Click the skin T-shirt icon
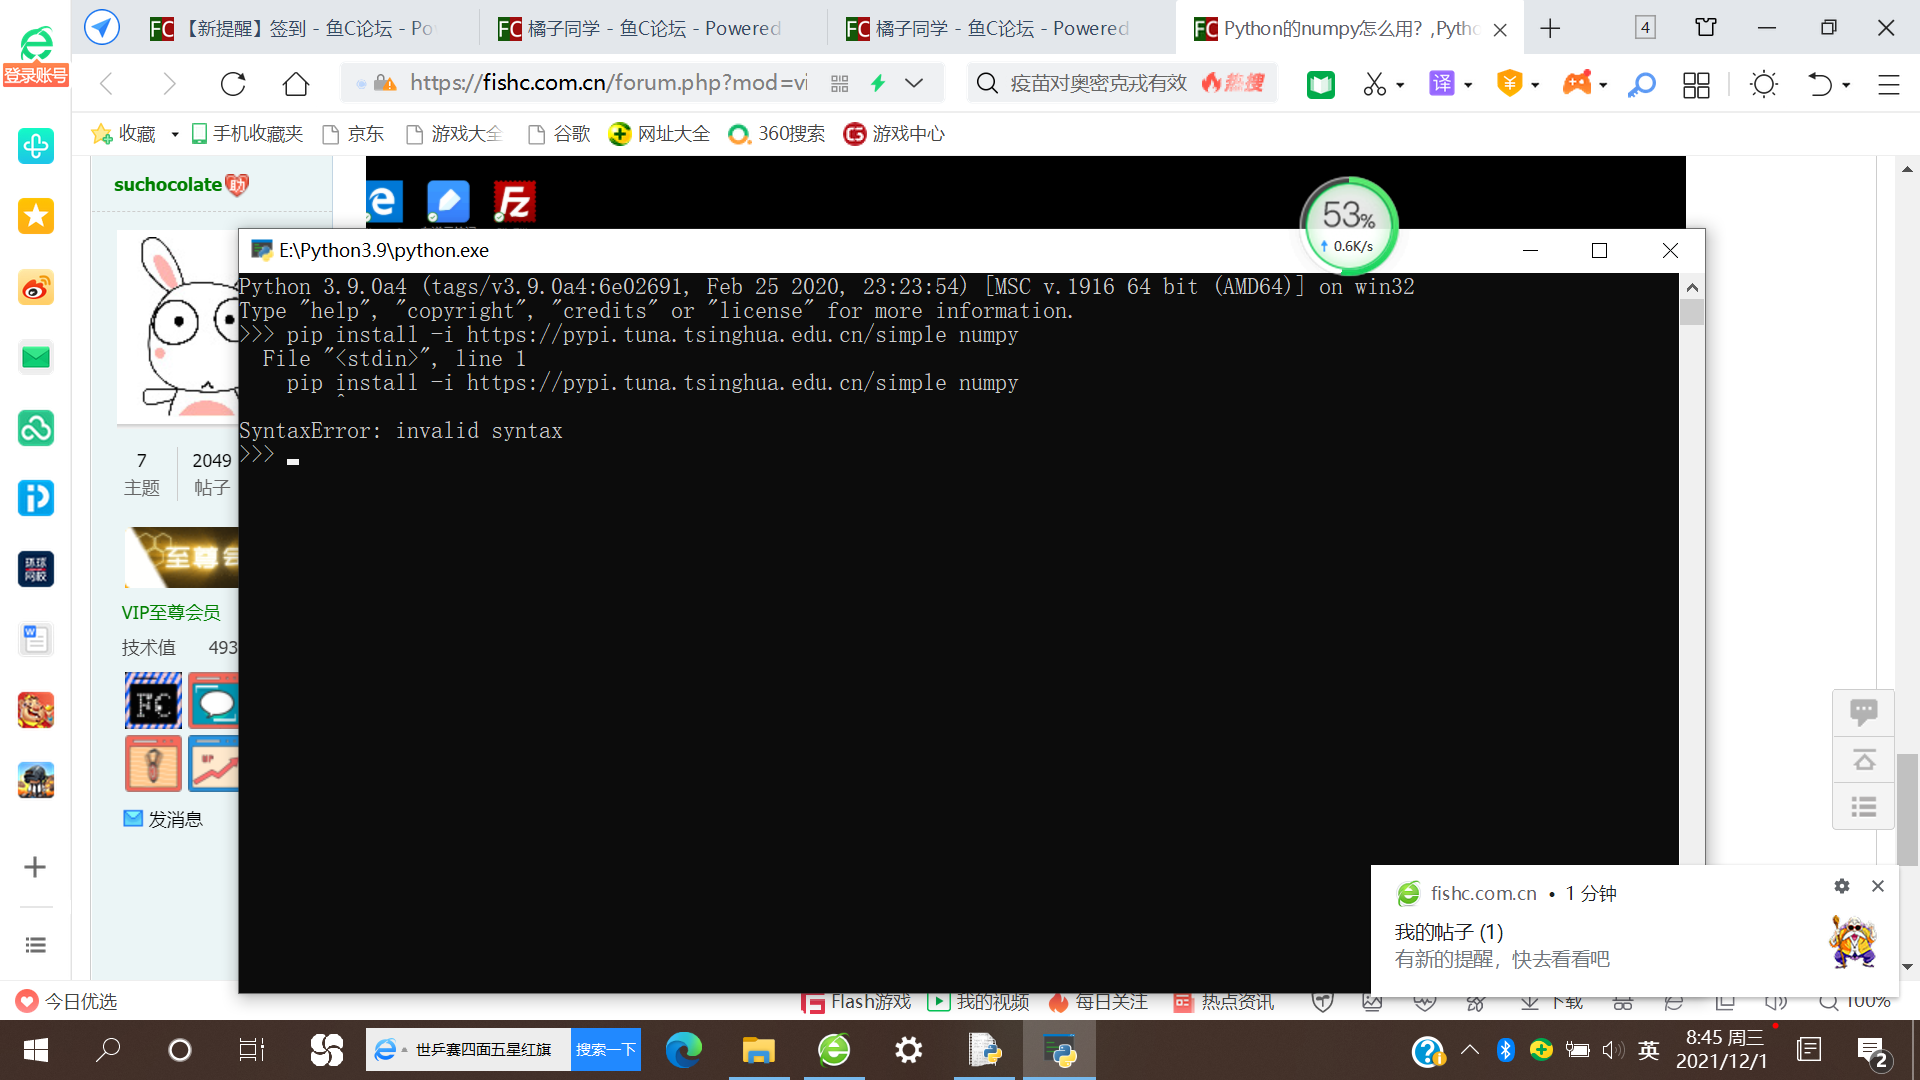The height and width of the screenshot is (1080, 1920). pyautogui.click(x=1706, y=28)
